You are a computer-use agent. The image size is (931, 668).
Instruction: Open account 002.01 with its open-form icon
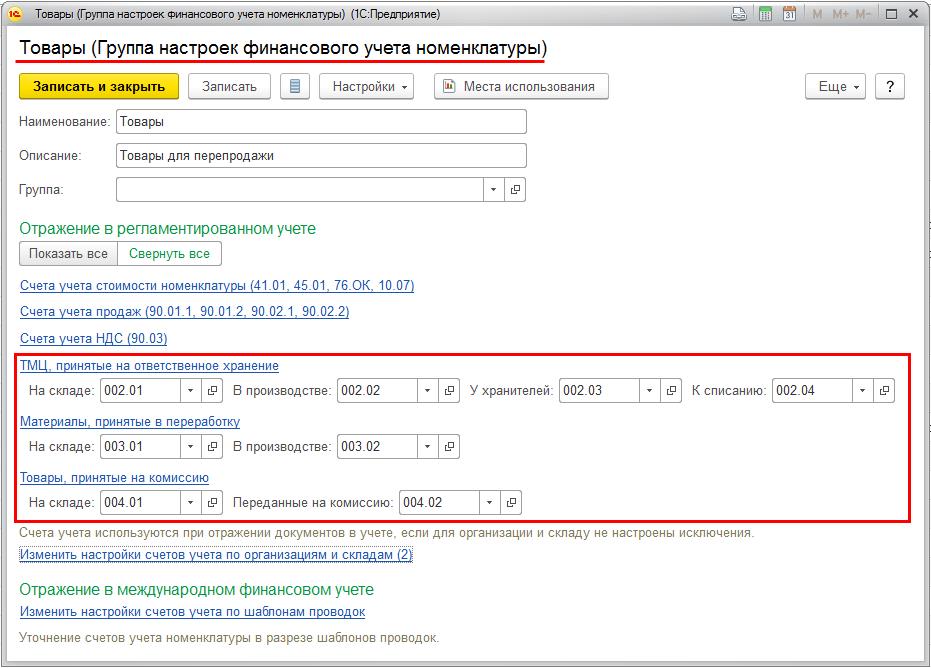coord(212,390)
